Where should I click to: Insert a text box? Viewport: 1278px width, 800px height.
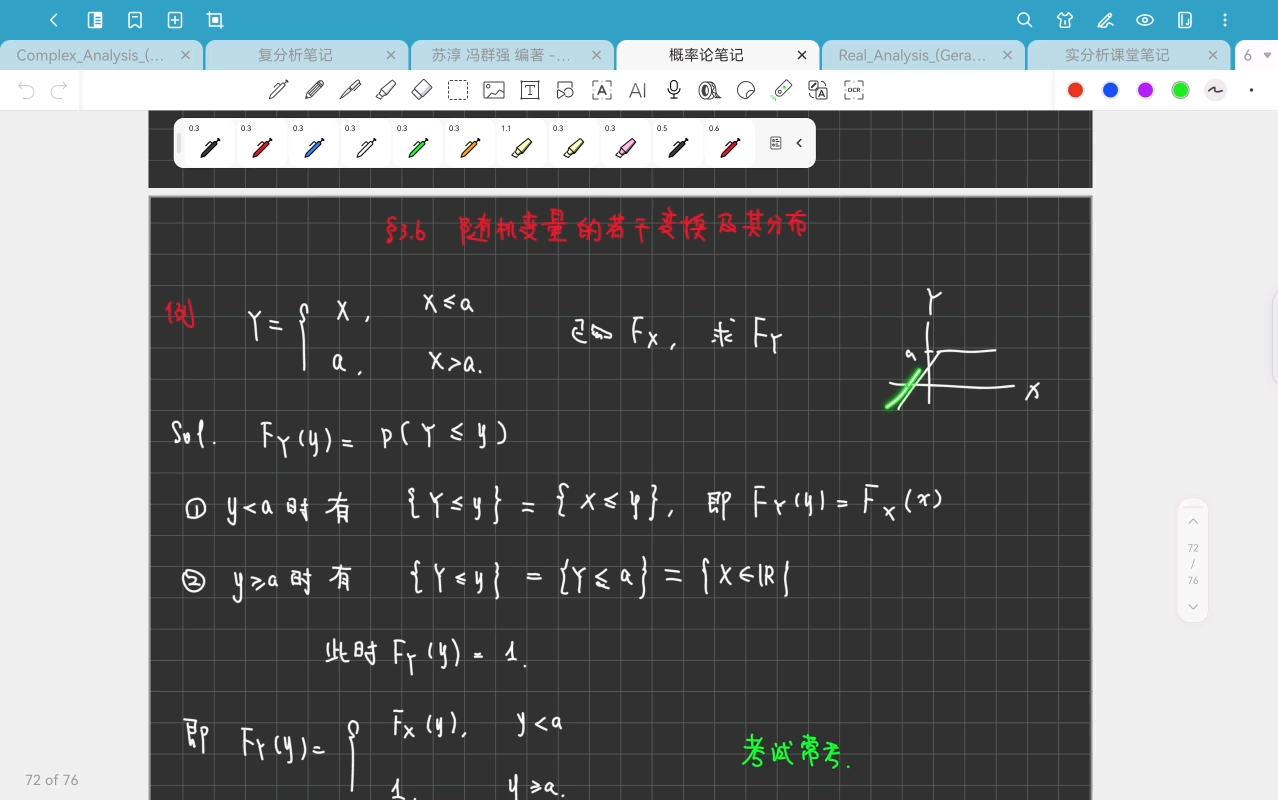[x=530, y=90]
